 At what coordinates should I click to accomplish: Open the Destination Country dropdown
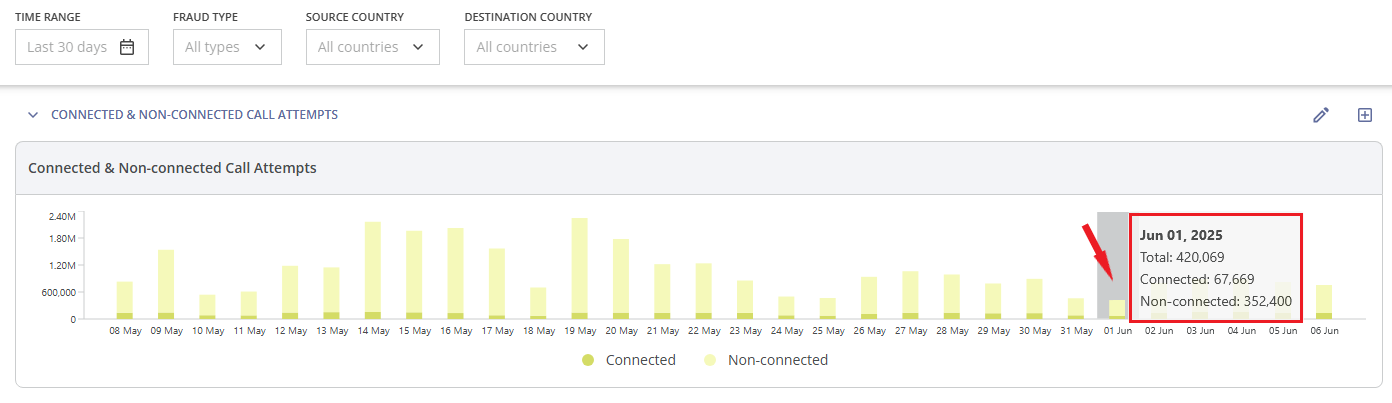coord(534,47)
